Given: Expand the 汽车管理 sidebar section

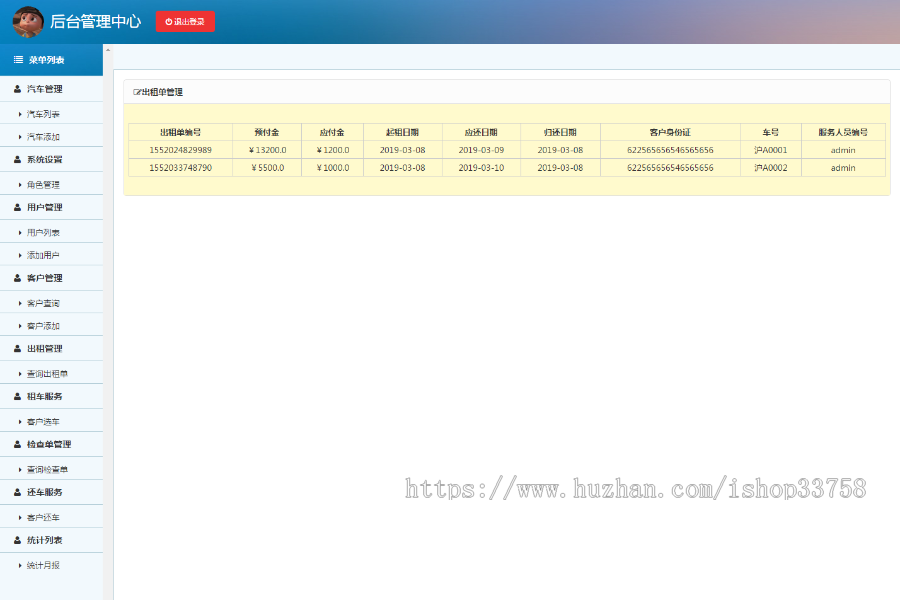Looking at the screenshot, I should (x=45, y=88).
